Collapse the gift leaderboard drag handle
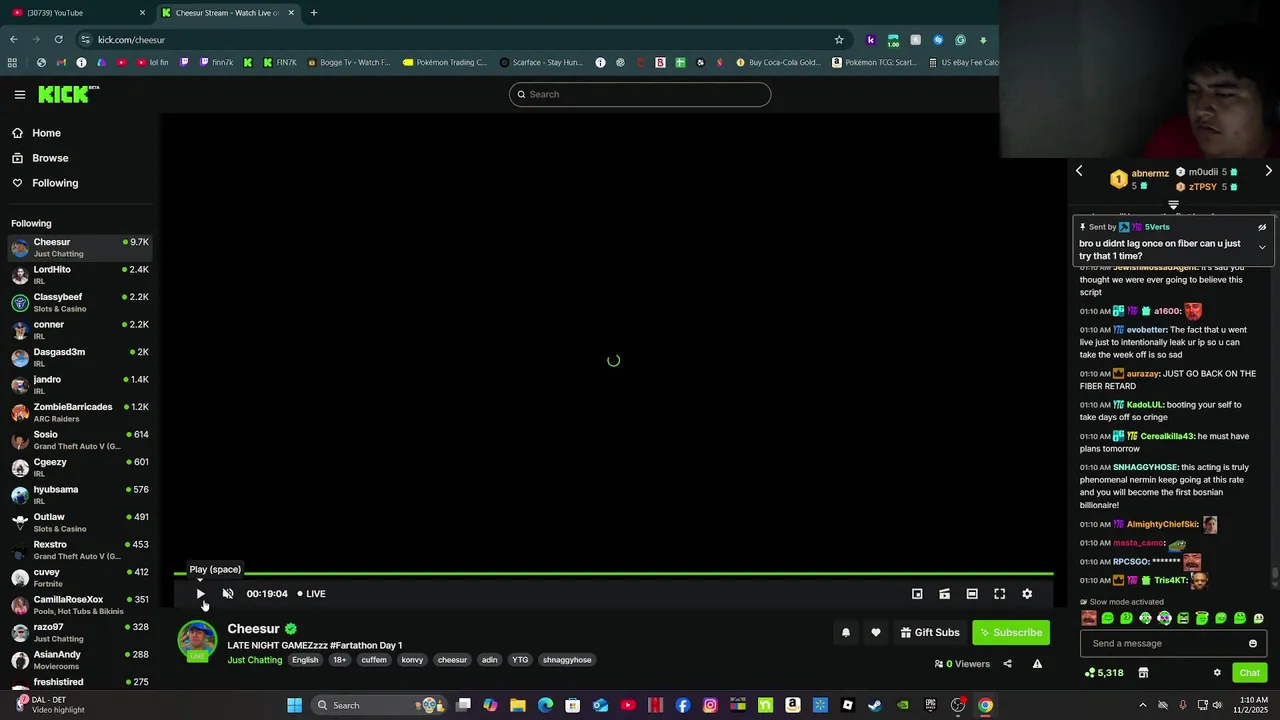Viewport: 1280px width, 720px height. coord(1173,204)
